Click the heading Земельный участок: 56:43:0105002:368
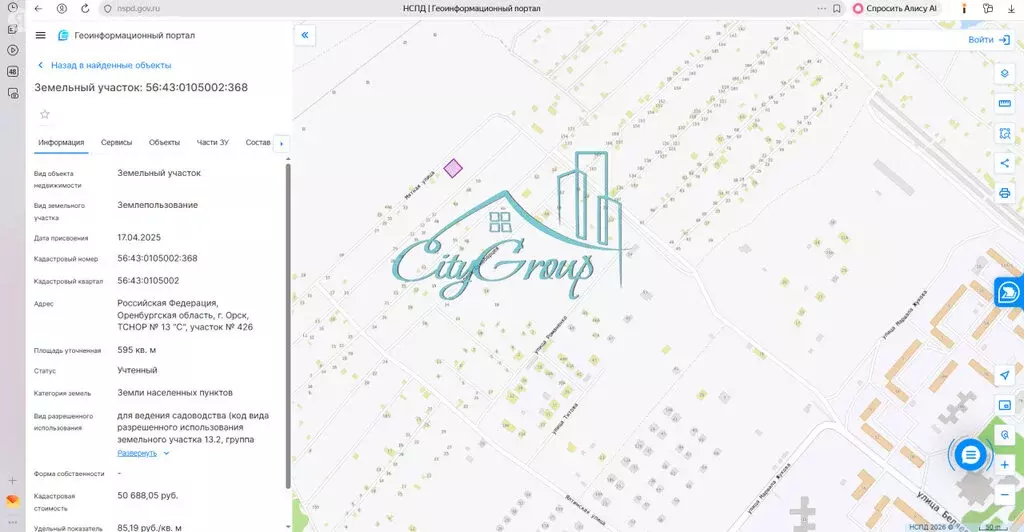This screenshot has height=532, width=1024. click(141, 87)
